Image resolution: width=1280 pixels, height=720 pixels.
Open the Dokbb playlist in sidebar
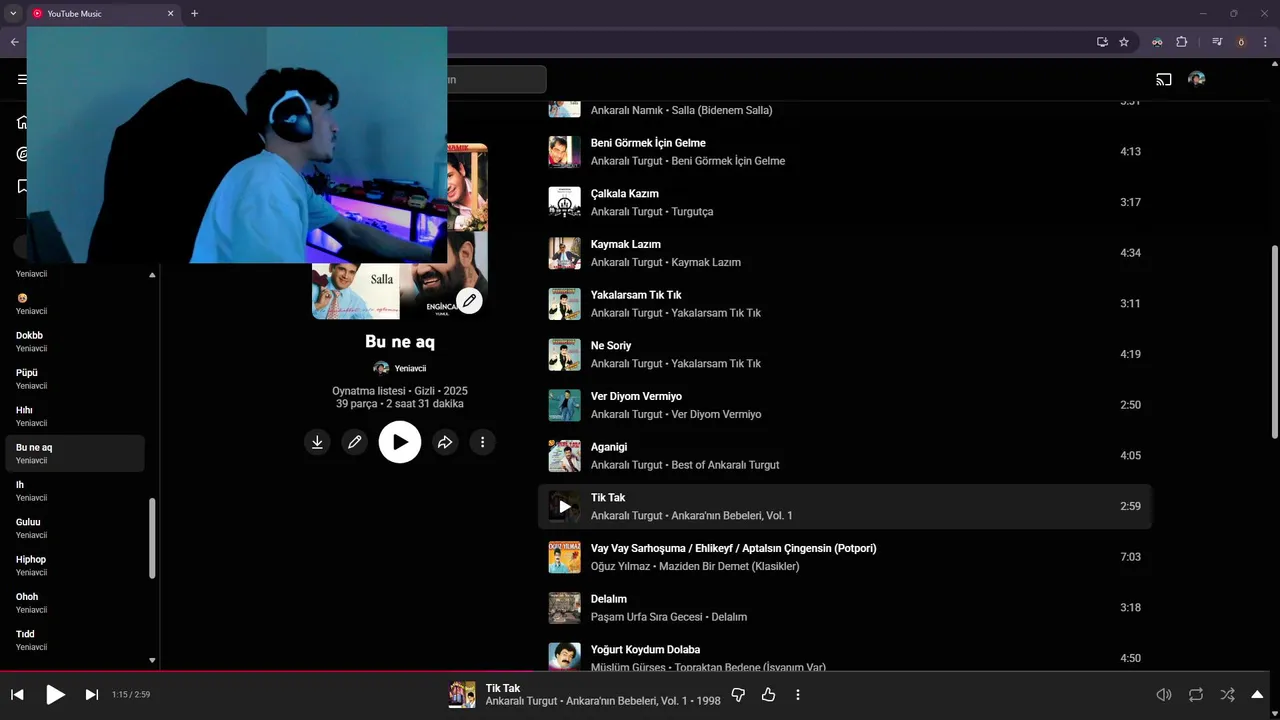(x=75, y=341)
